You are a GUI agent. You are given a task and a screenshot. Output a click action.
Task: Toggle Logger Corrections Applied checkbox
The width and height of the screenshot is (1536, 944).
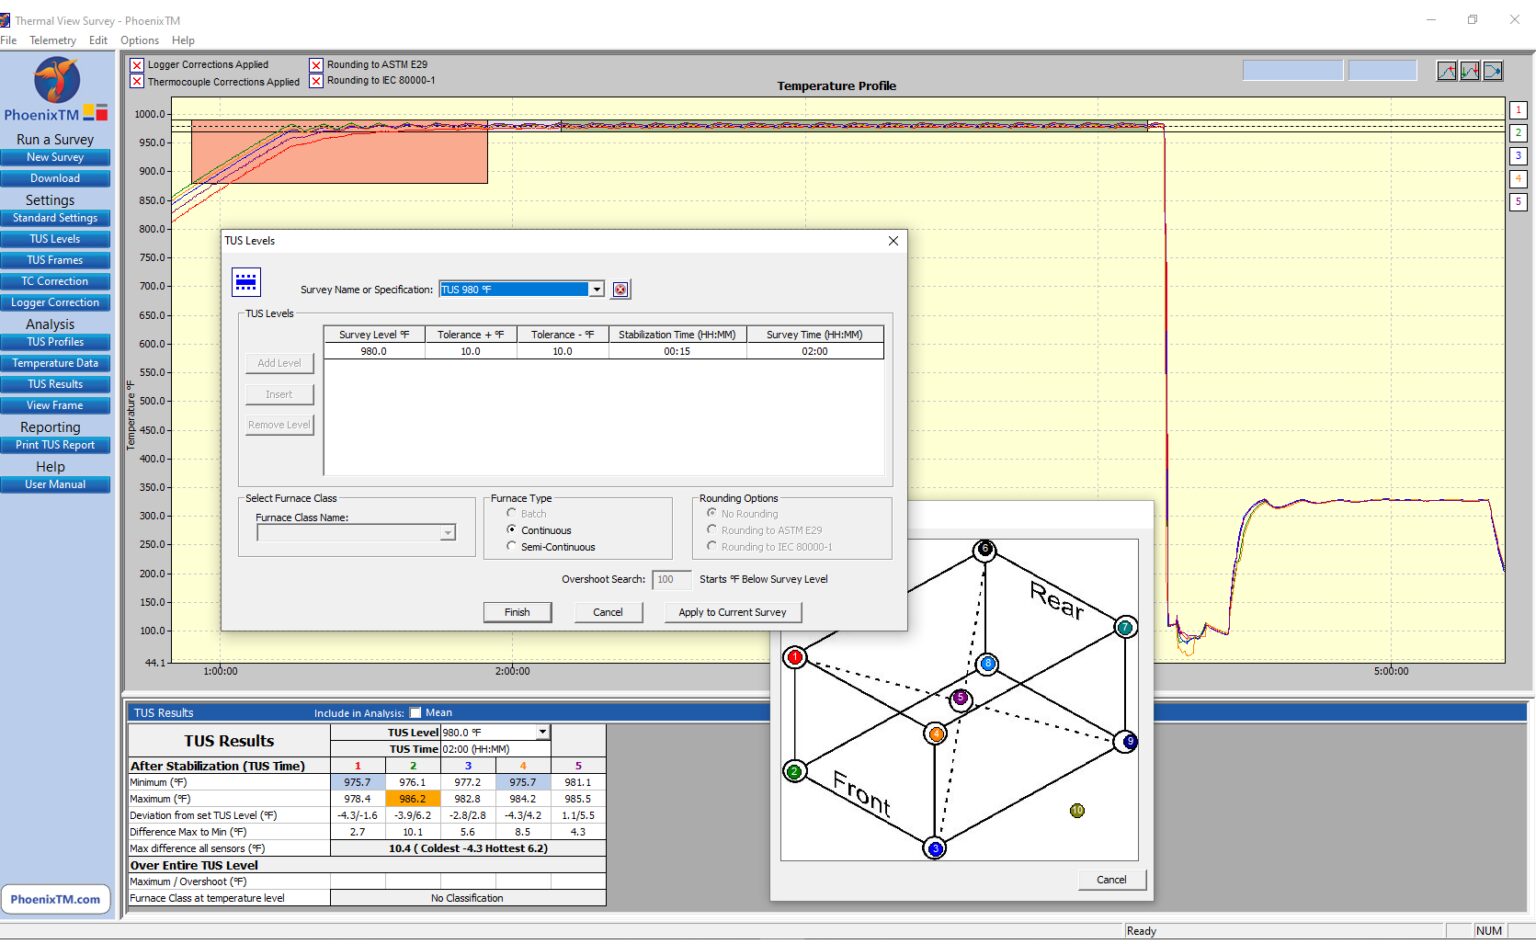coord(137,65)
